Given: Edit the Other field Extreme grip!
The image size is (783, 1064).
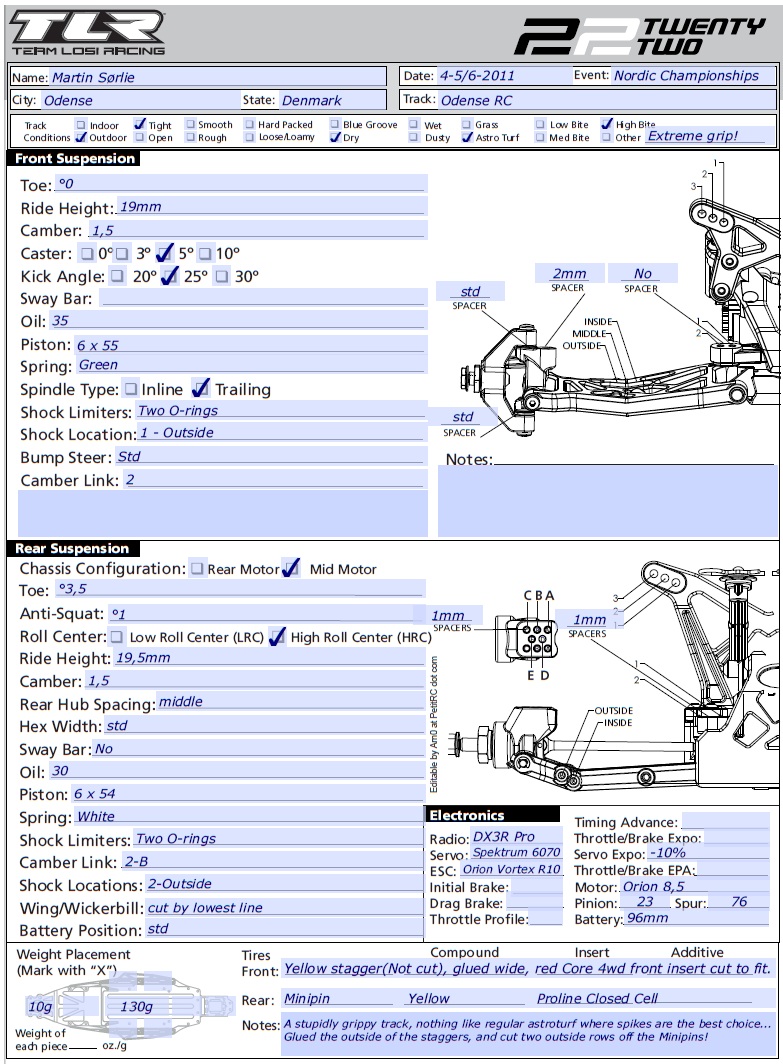Looking at the screenshot, I should click(x=709, y=136).
